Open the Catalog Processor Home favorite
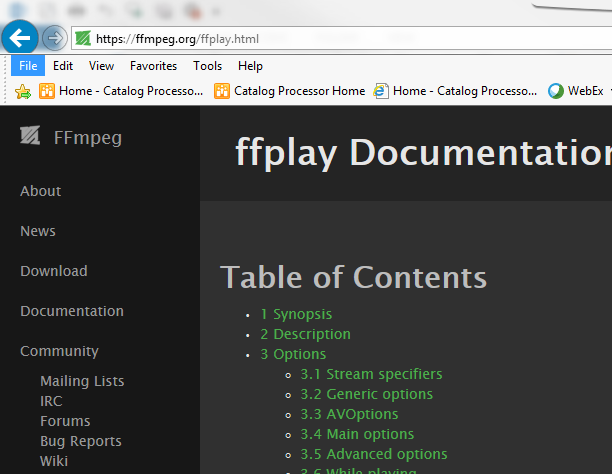 290,91
